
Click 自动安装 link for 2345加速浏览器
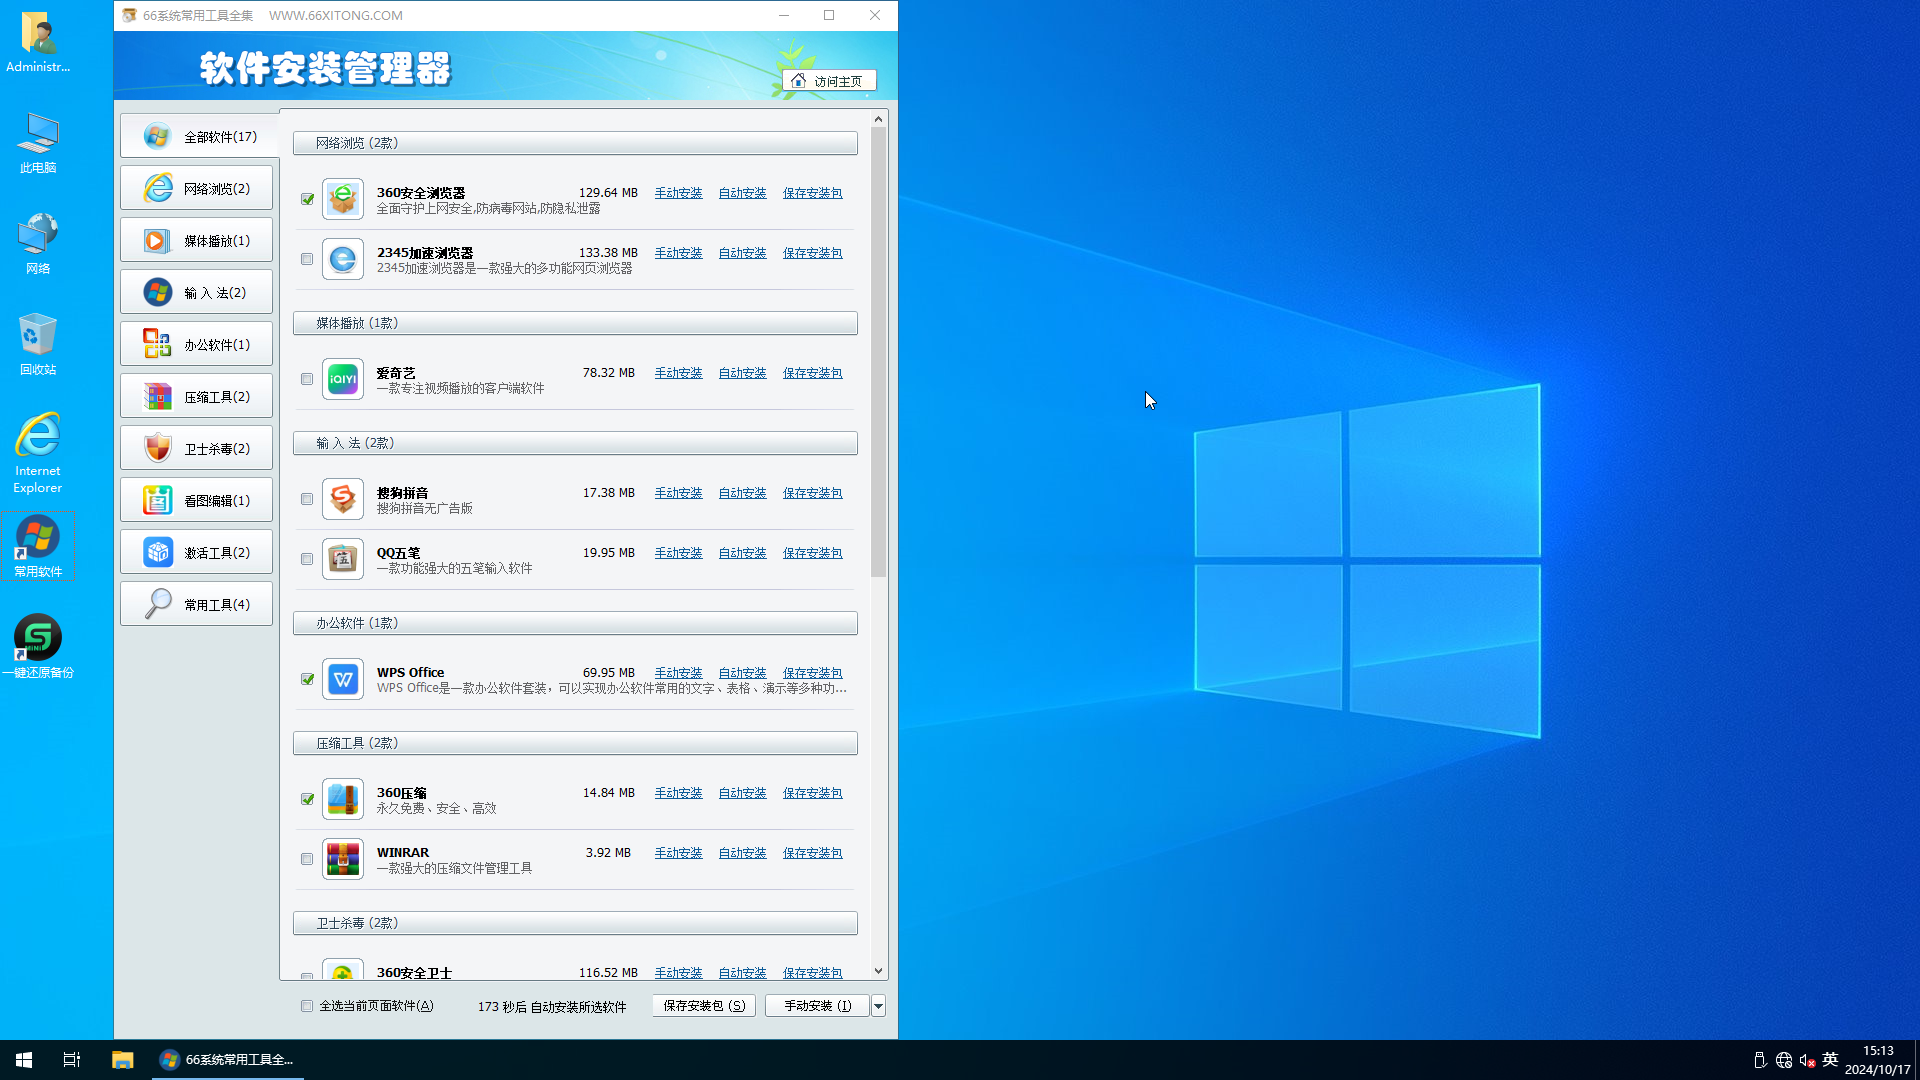(742, 253)
